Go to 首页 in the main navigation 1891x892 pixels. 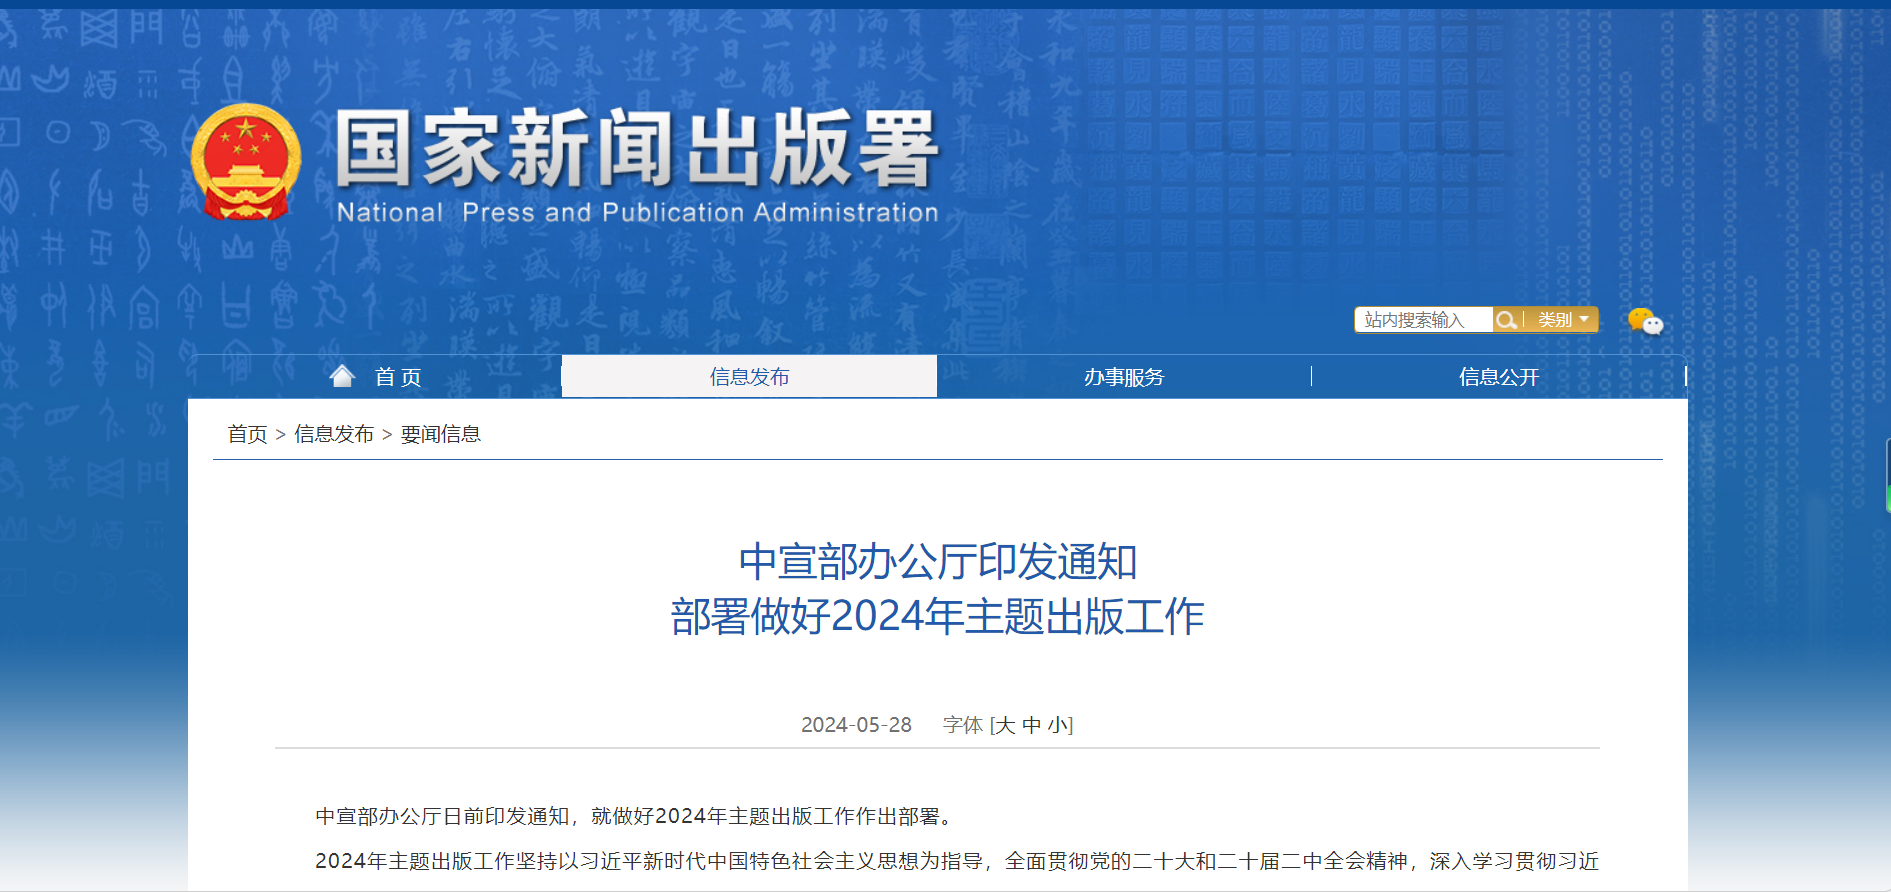[x=398, y=377]
